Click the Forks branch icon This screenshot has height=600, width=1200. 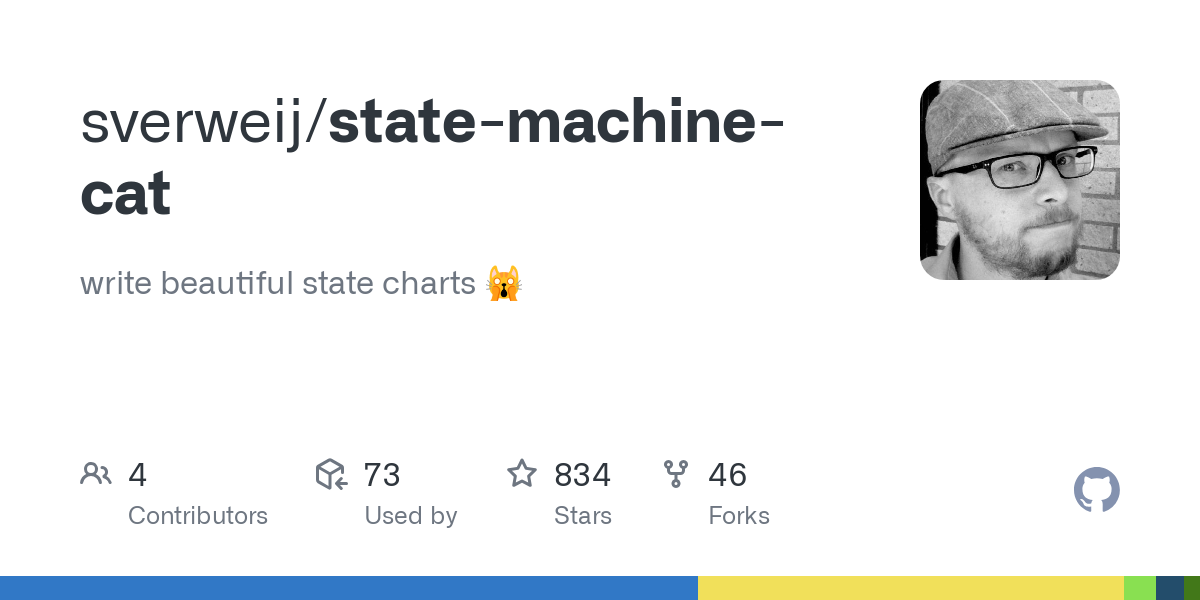(676, 474)
